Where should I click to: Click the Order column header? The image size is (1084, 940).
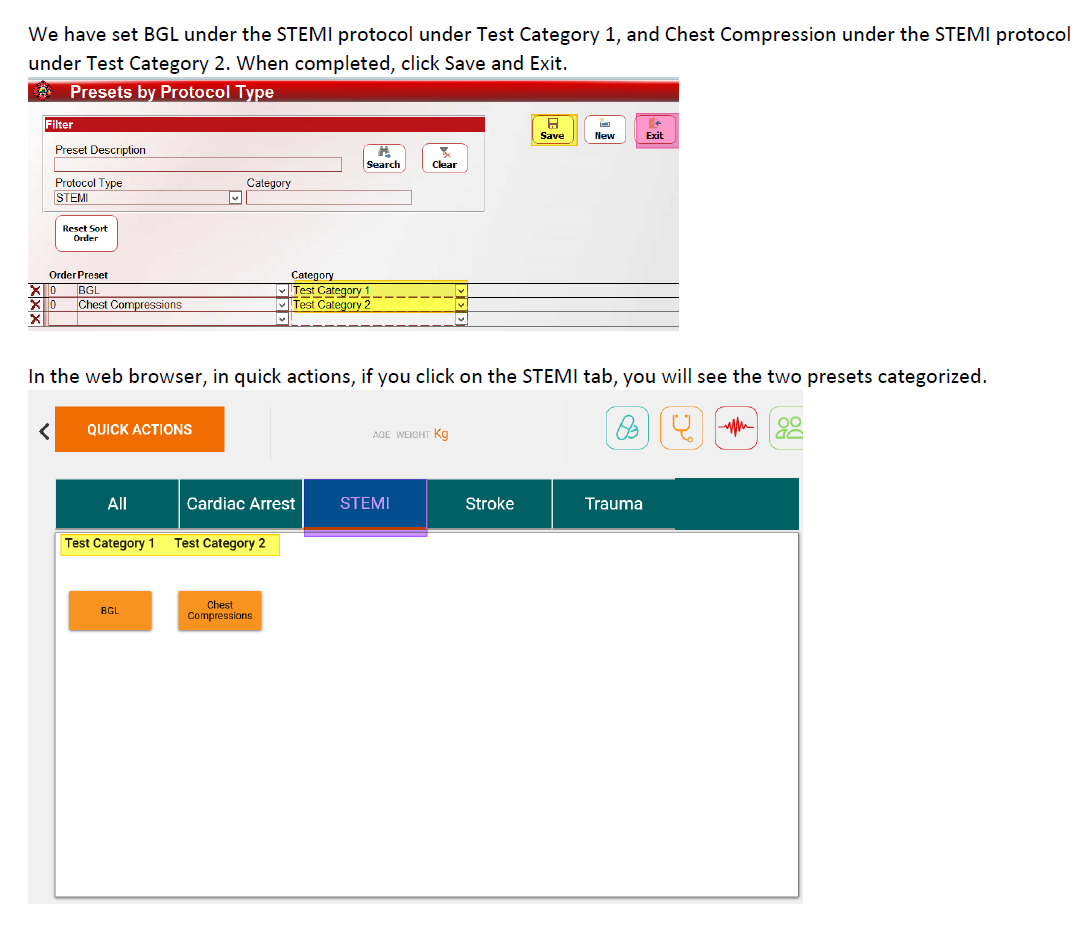coord(62,275)
